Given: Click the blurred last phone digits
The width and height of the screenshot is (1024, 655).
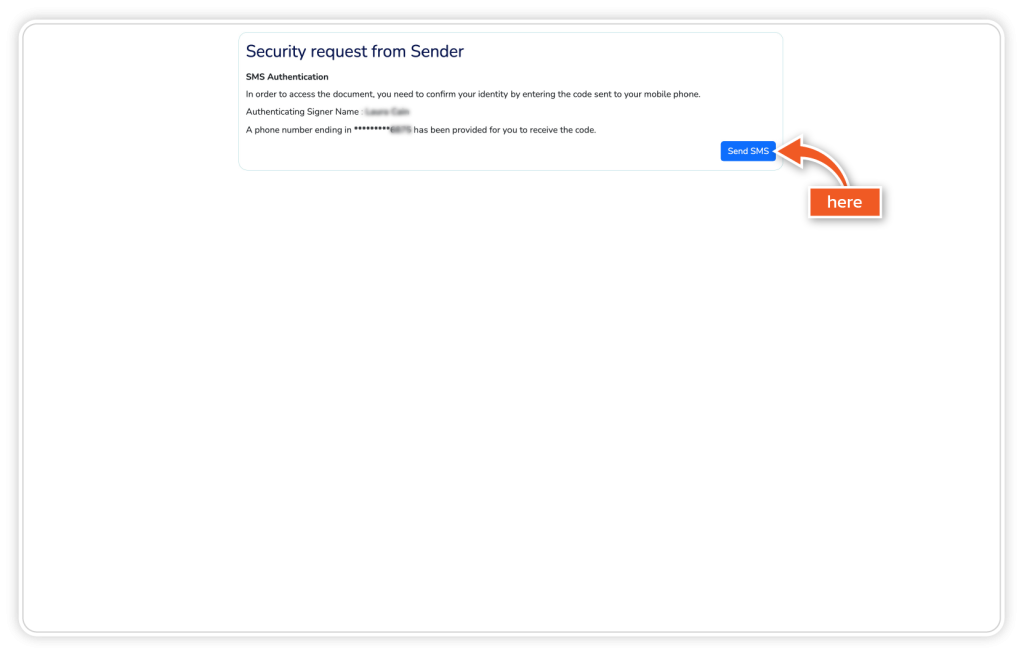Looking at the screenshot, I should [x=400, y=130].
